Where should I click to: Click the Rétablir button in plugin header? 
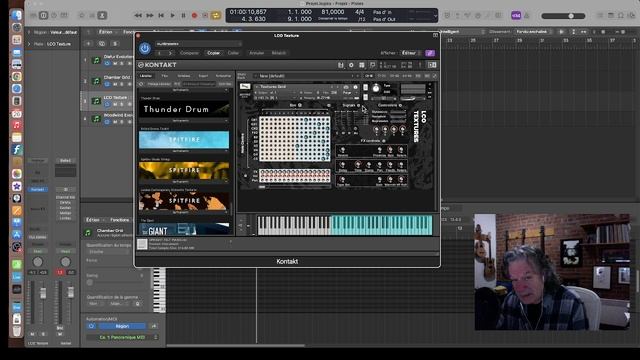[x=279, y=53]
